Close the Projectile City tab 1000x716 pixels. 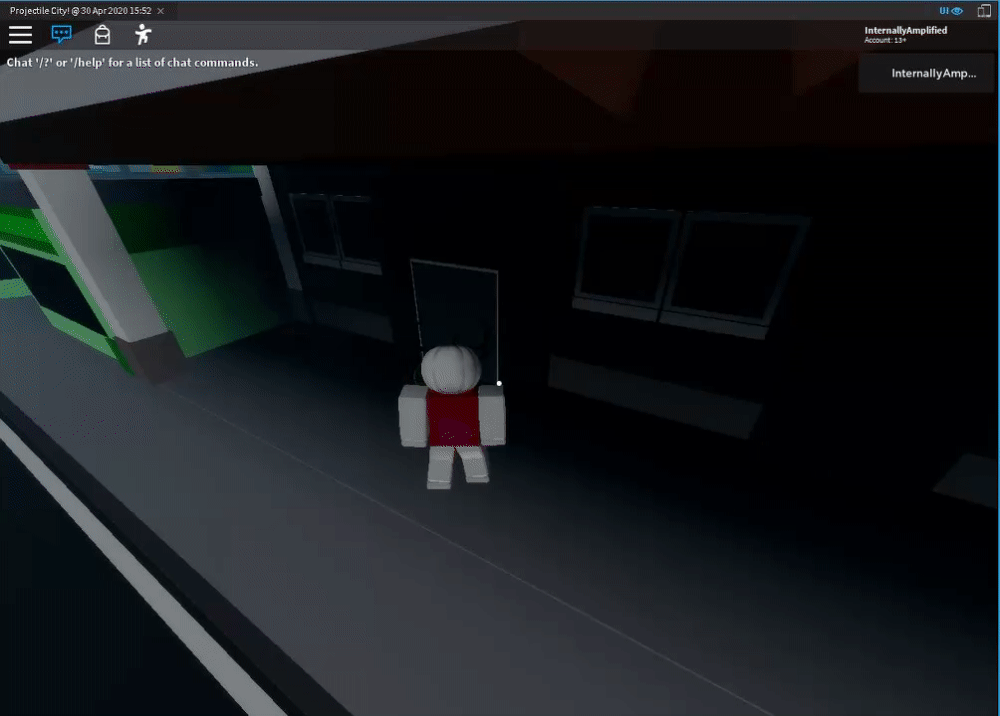pos(161,11)
